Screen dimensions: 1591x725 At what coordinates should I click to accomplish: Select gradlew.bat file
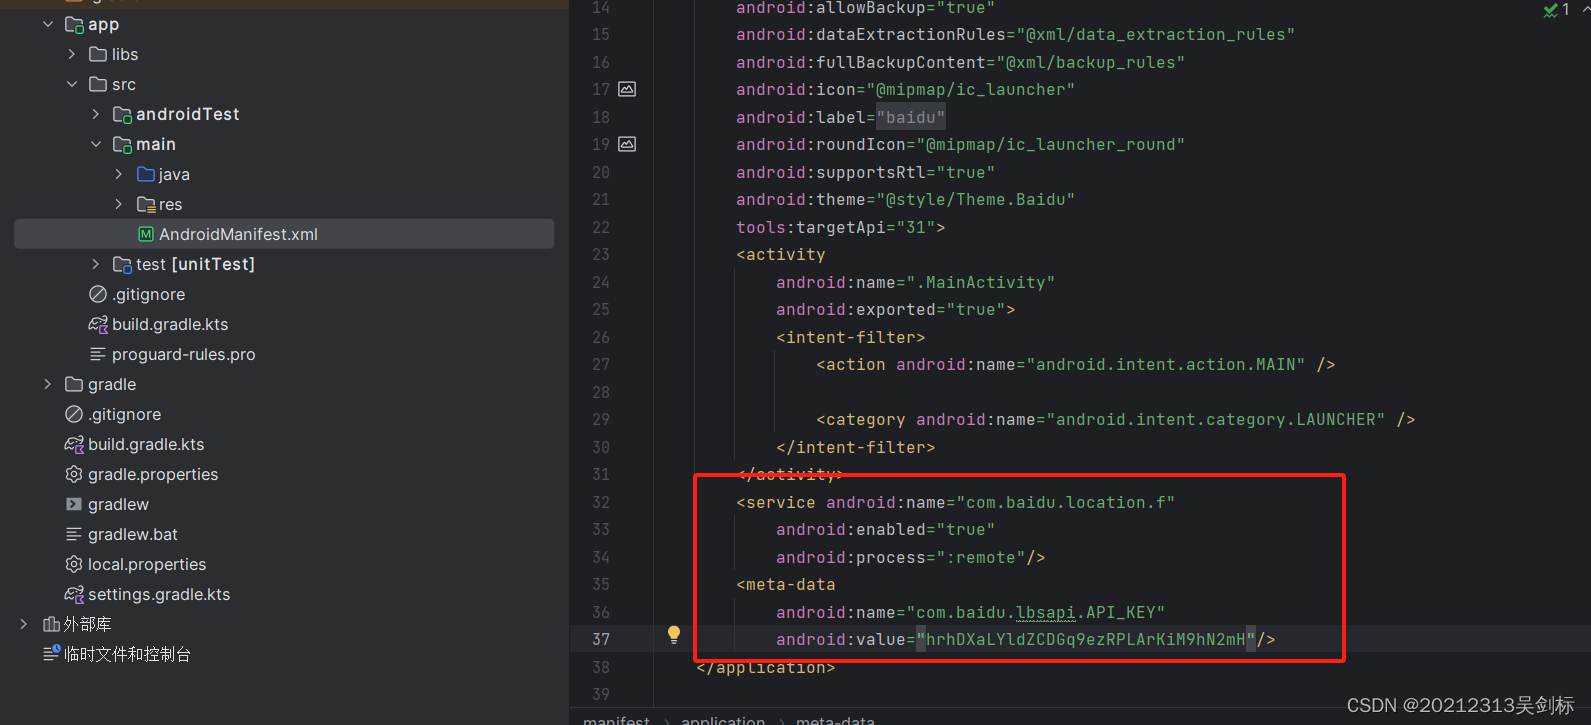click(x=133, y=534)
